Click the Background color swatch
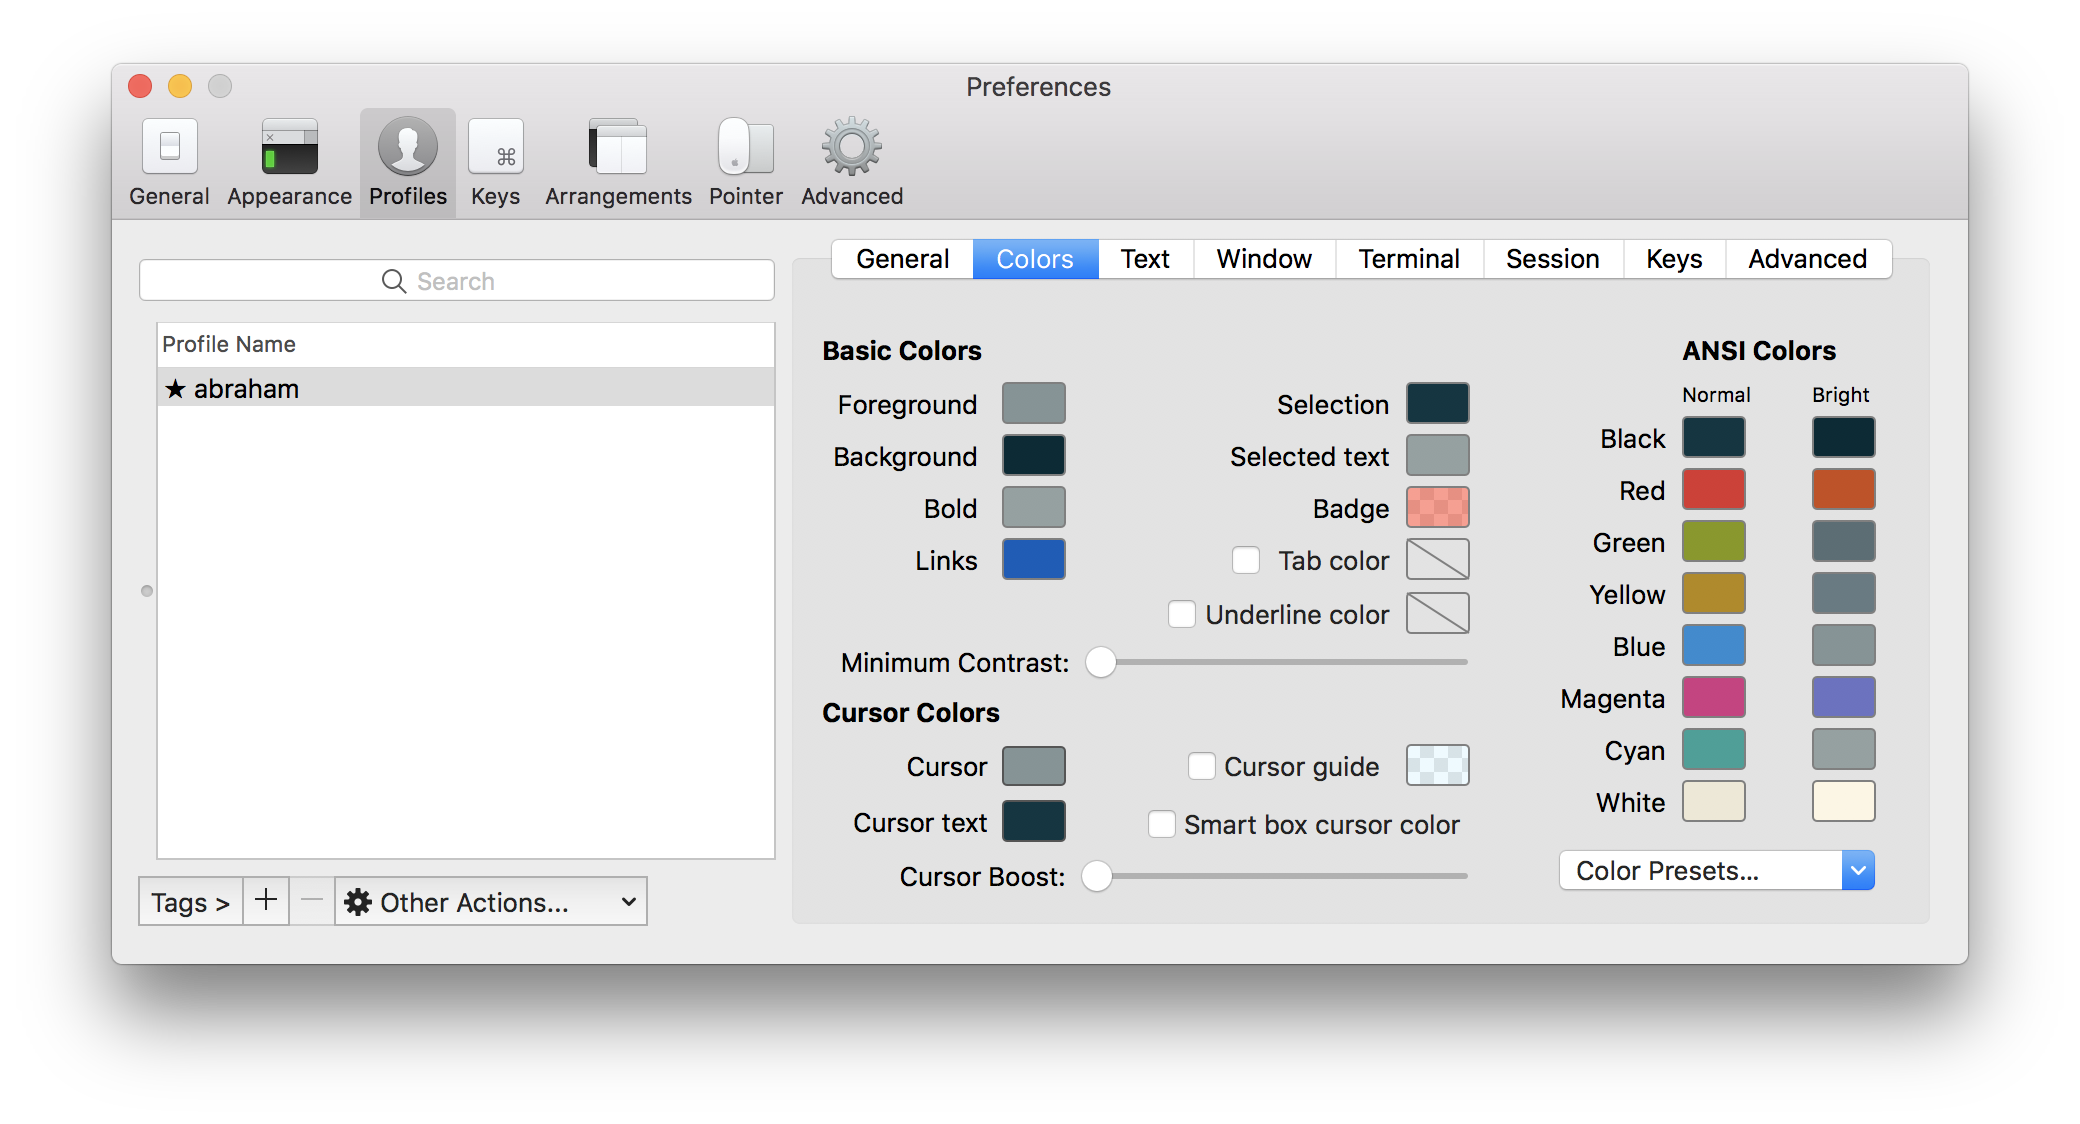Image resolution: width=2080 pixels, height=1124 pixels. point(1034,455)
